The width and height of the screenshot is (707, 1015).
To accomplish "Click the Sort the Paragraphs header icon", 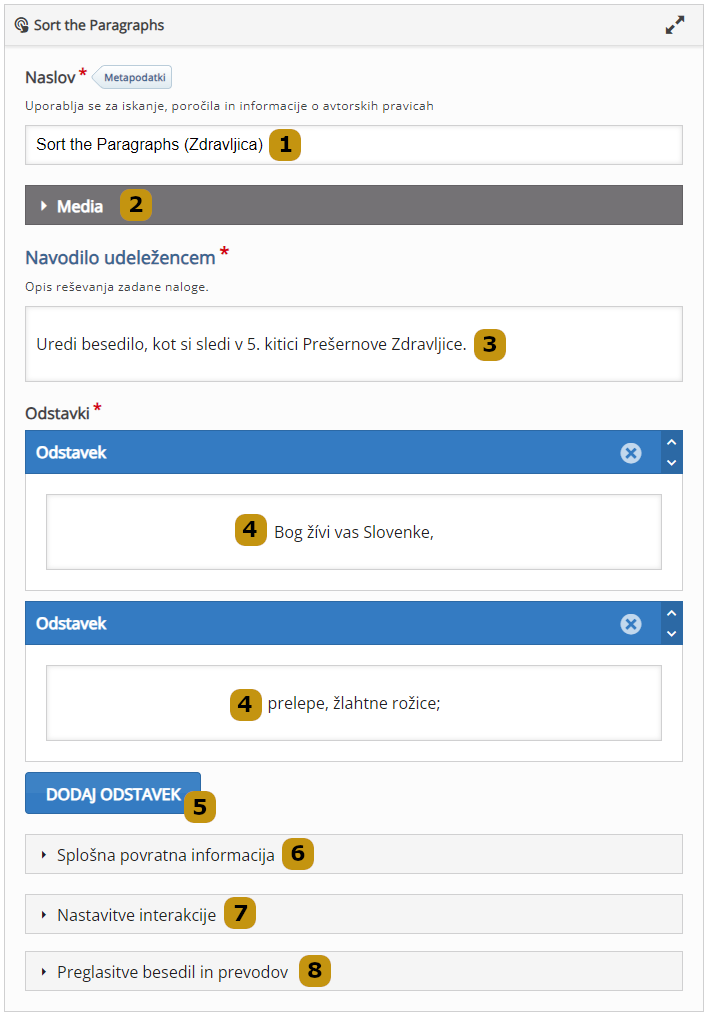I will tap(21, 26).
